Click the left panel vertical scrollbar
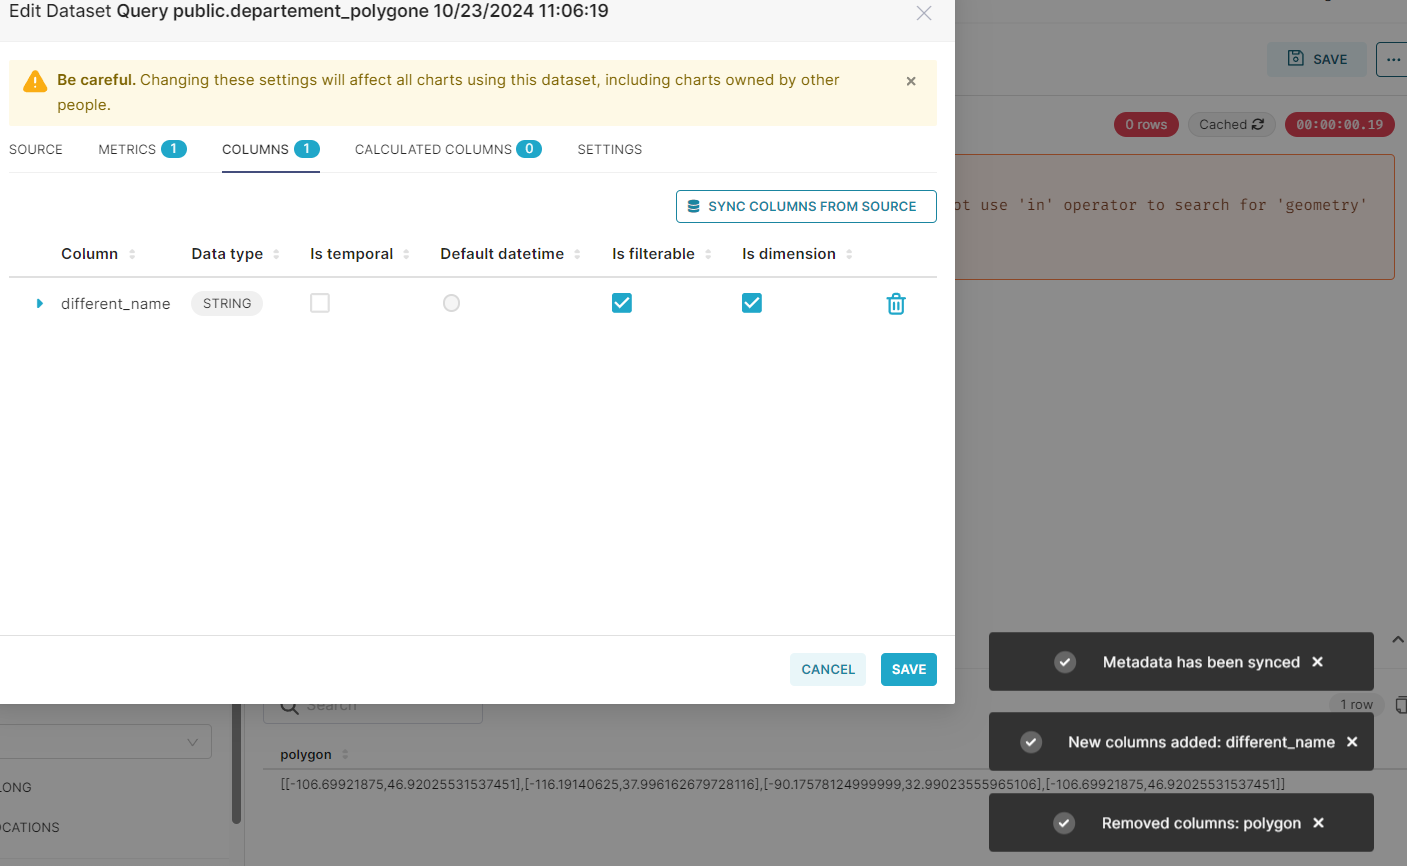1407x866 pixels. coord(236,763)
